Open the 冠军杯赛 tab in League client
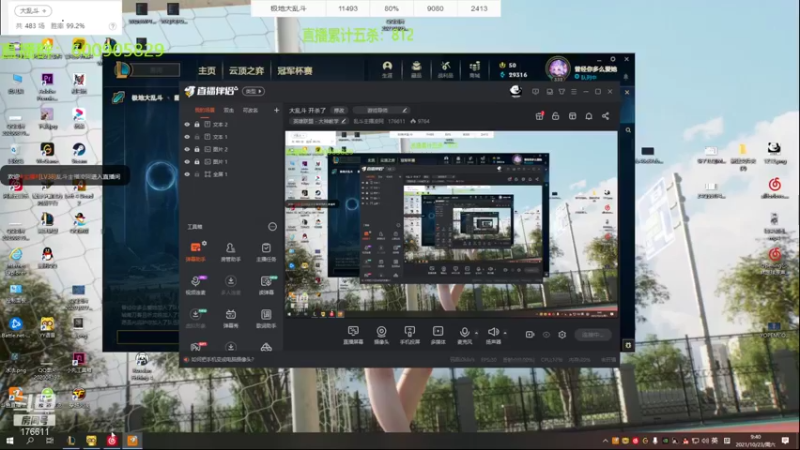 coord(294,71)
